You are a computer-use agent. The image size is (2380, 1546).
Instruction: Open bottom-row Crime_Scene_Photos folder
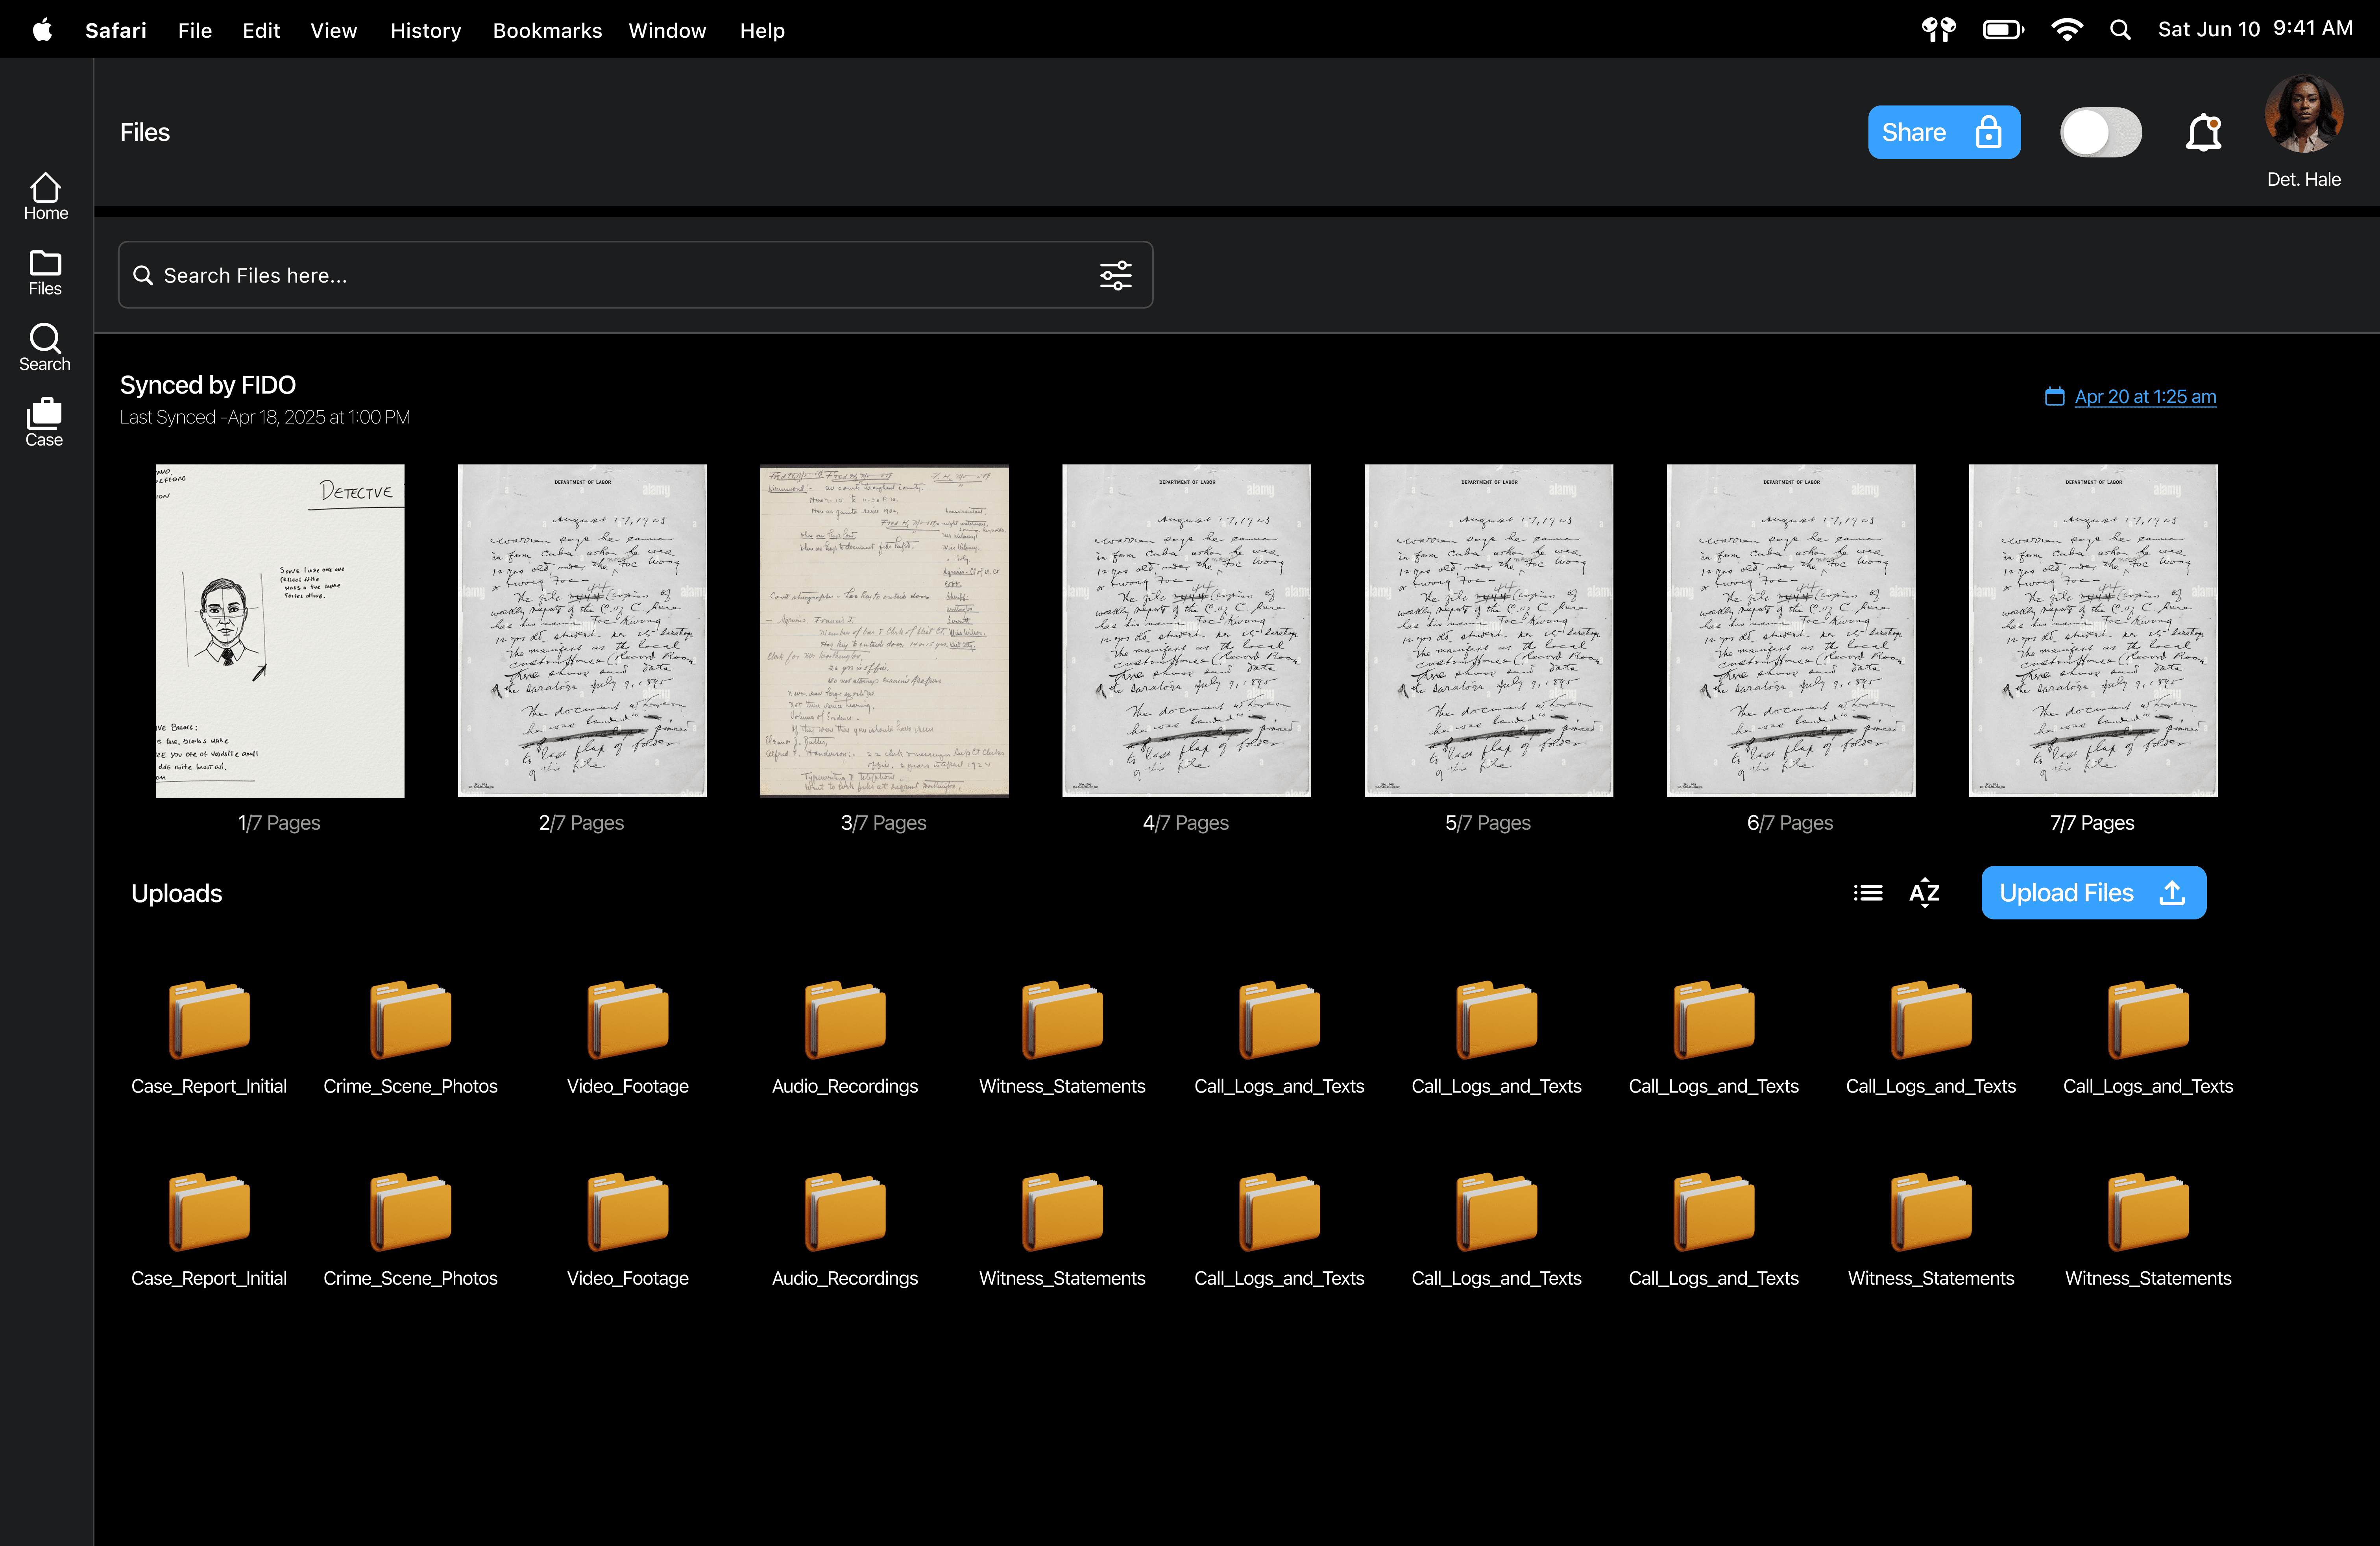(x=410, y=1230)
